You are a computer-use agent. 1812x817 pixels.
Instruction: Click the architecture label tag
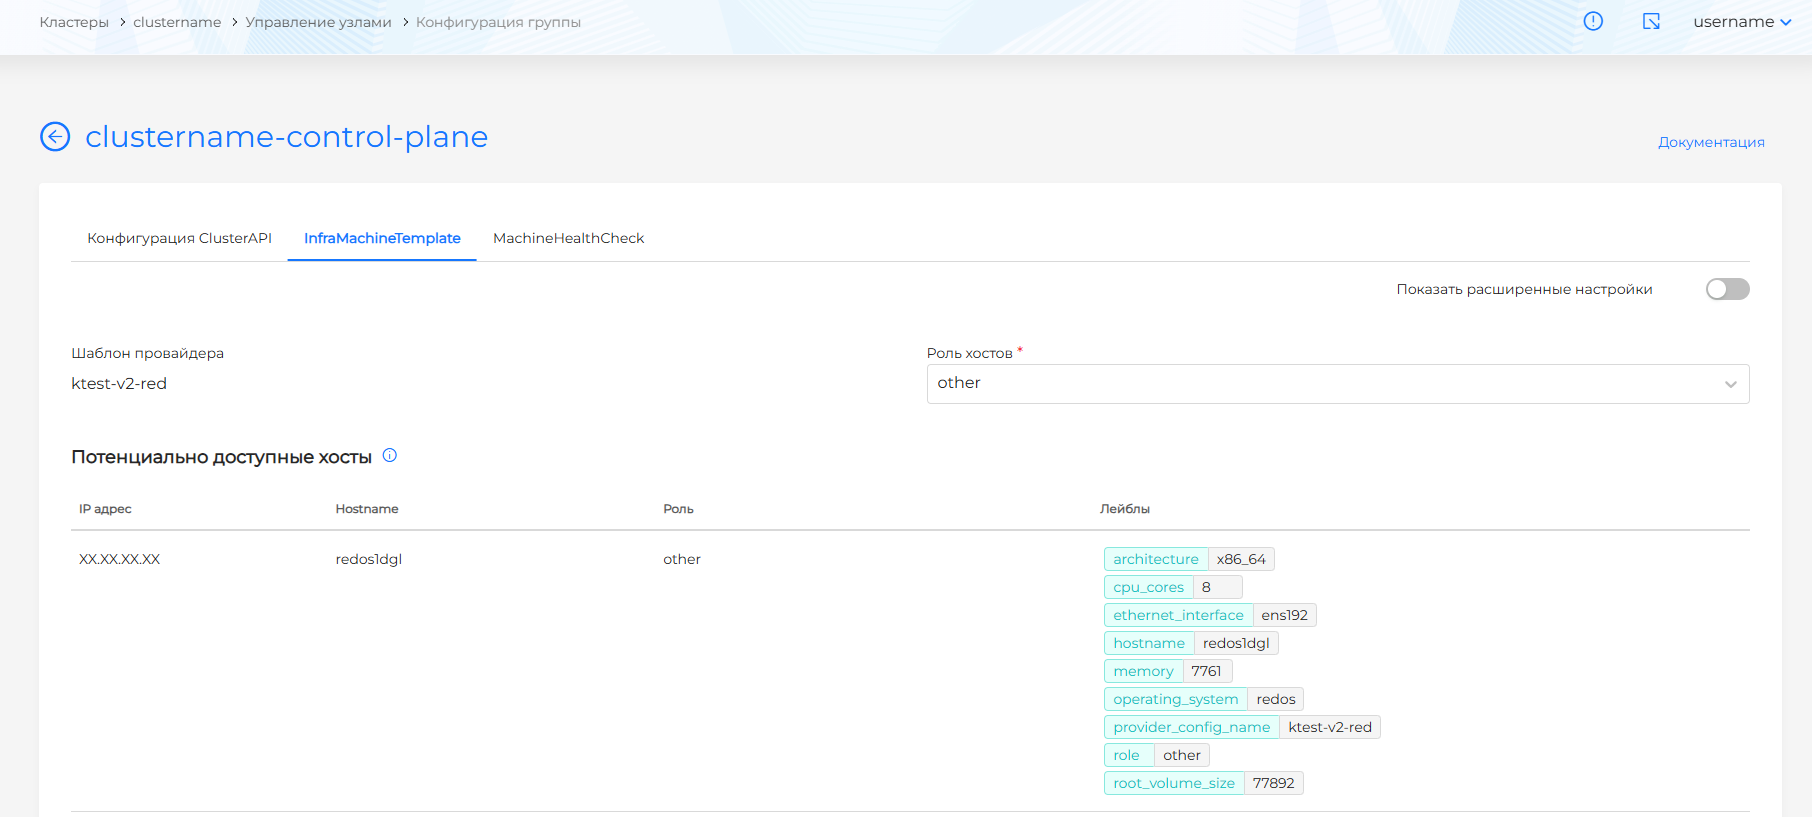pos(1155,559)
